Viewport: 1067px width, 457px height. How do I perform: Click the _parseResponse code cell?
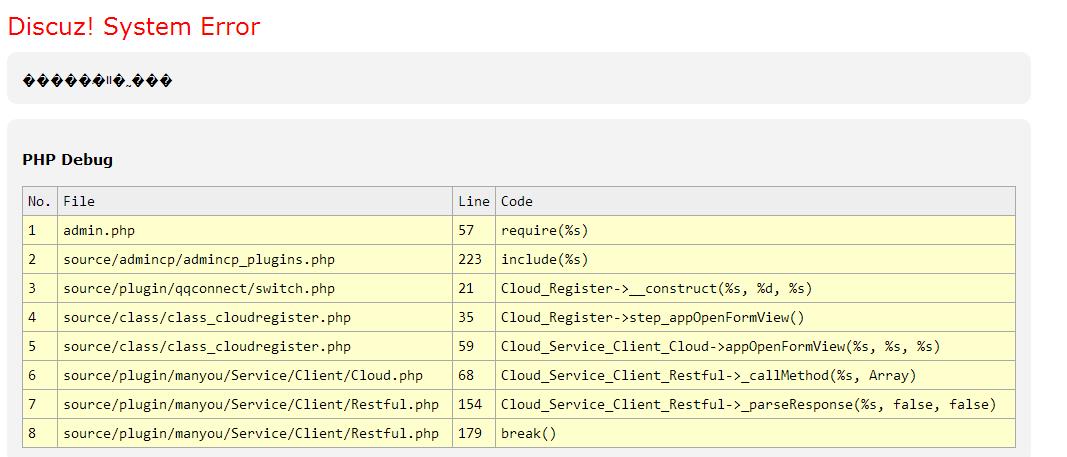click(x=748, y=404)
